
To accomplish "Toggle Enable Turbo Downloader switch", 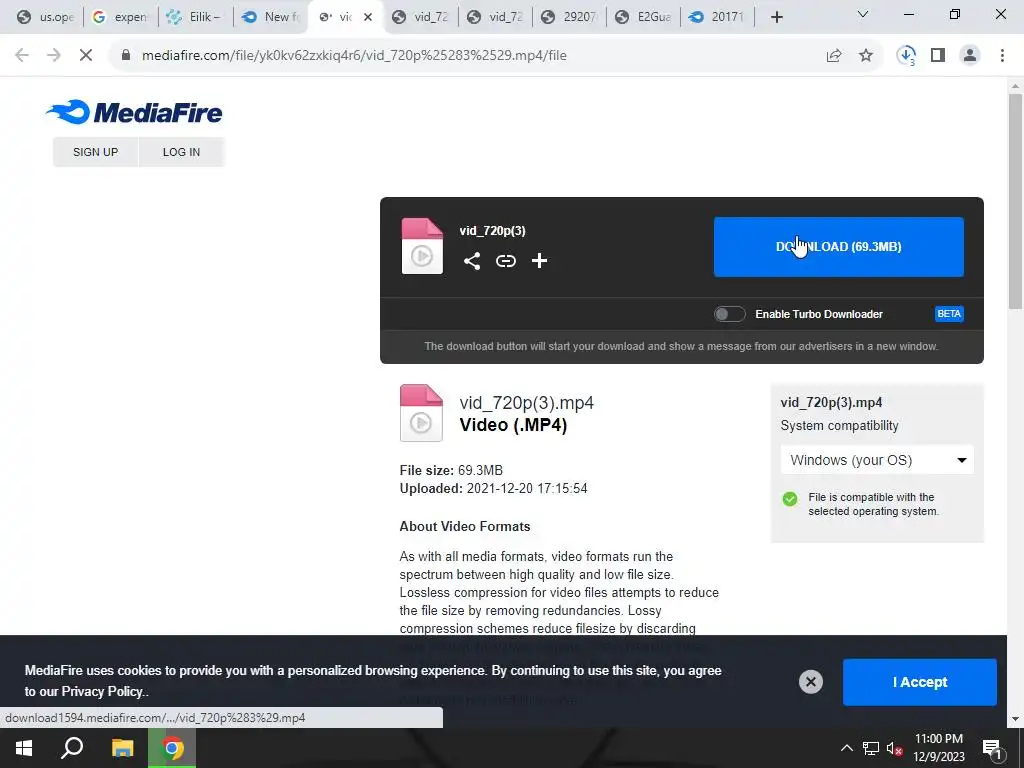I will coord(729,314).
